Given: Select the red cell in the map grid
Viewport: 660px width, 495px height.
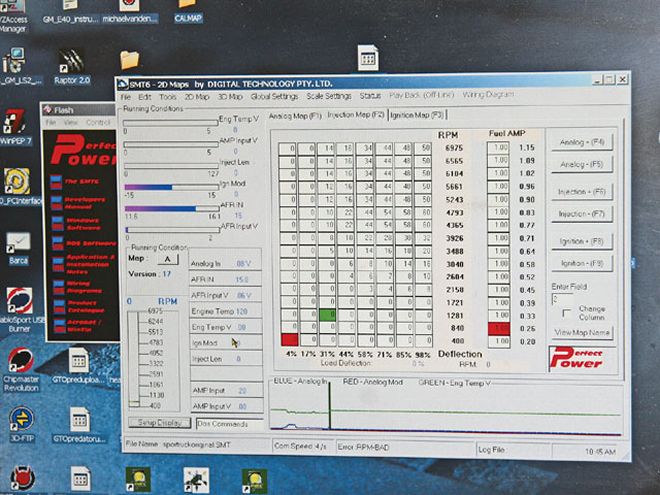Looking at the screenshot, I should tap(290, 339).
